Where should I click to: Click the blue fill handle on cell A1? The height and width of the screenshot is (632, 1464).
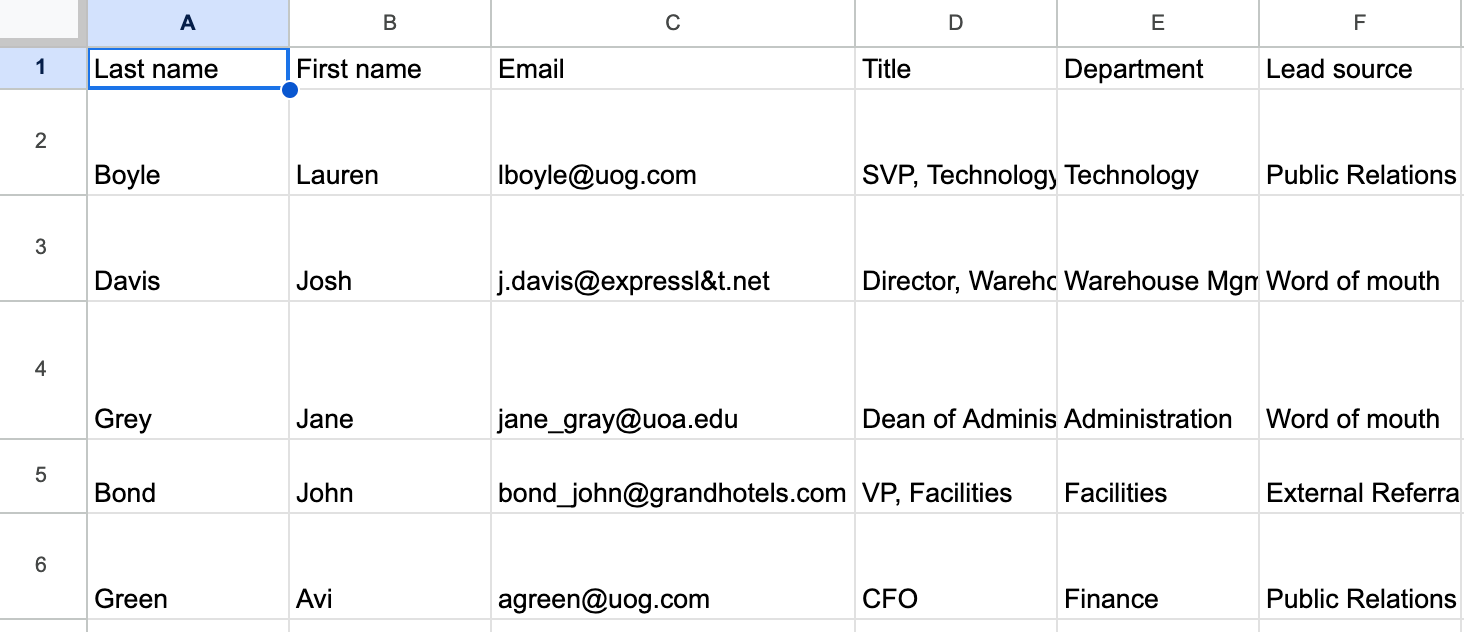[x=290, y=90]
